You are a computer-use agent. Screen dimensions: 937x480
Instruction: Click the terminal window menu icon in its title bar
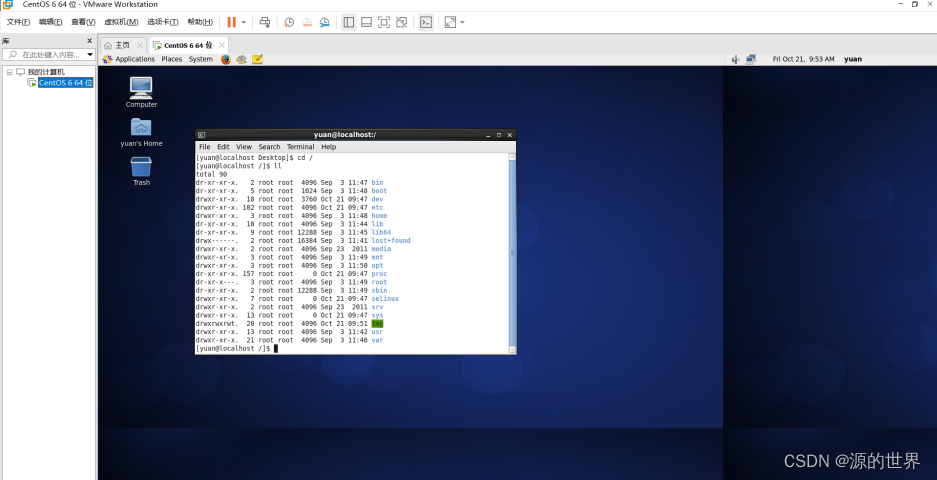point(201,135)
